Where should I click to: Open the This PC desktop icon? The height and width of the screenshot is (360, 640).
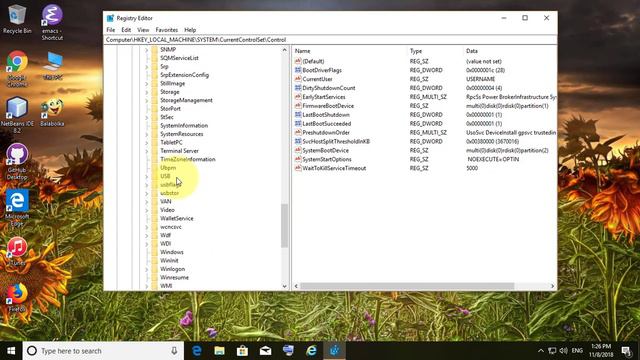(52, 65)
